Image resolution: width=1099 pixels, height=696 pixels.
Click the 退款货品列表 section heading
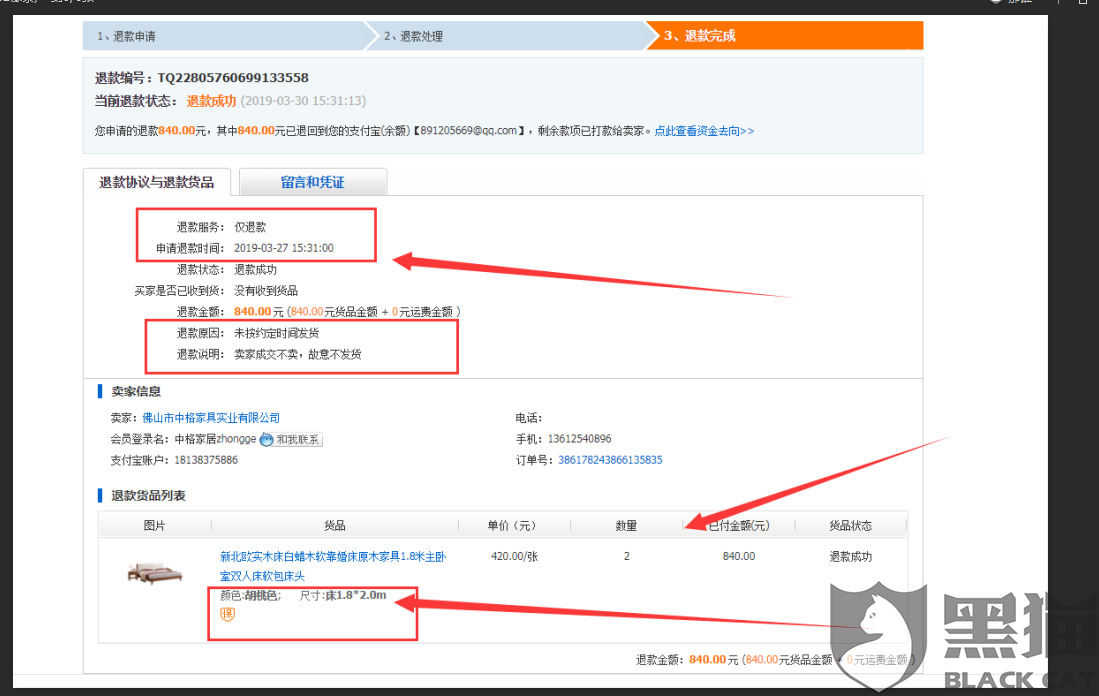[148, 496]
